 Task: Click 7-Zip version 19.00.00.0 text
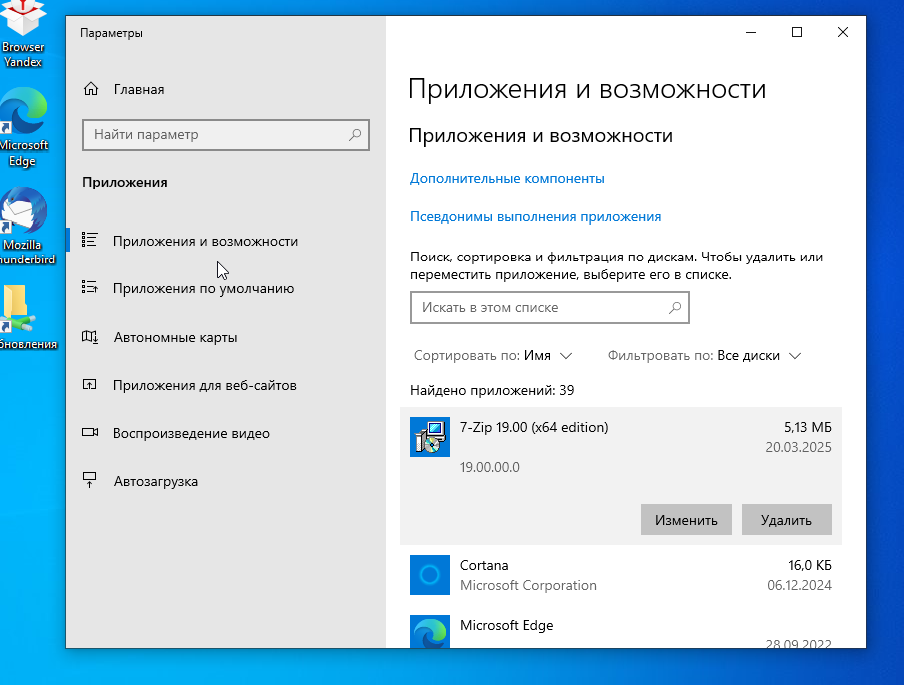(489, 467)
